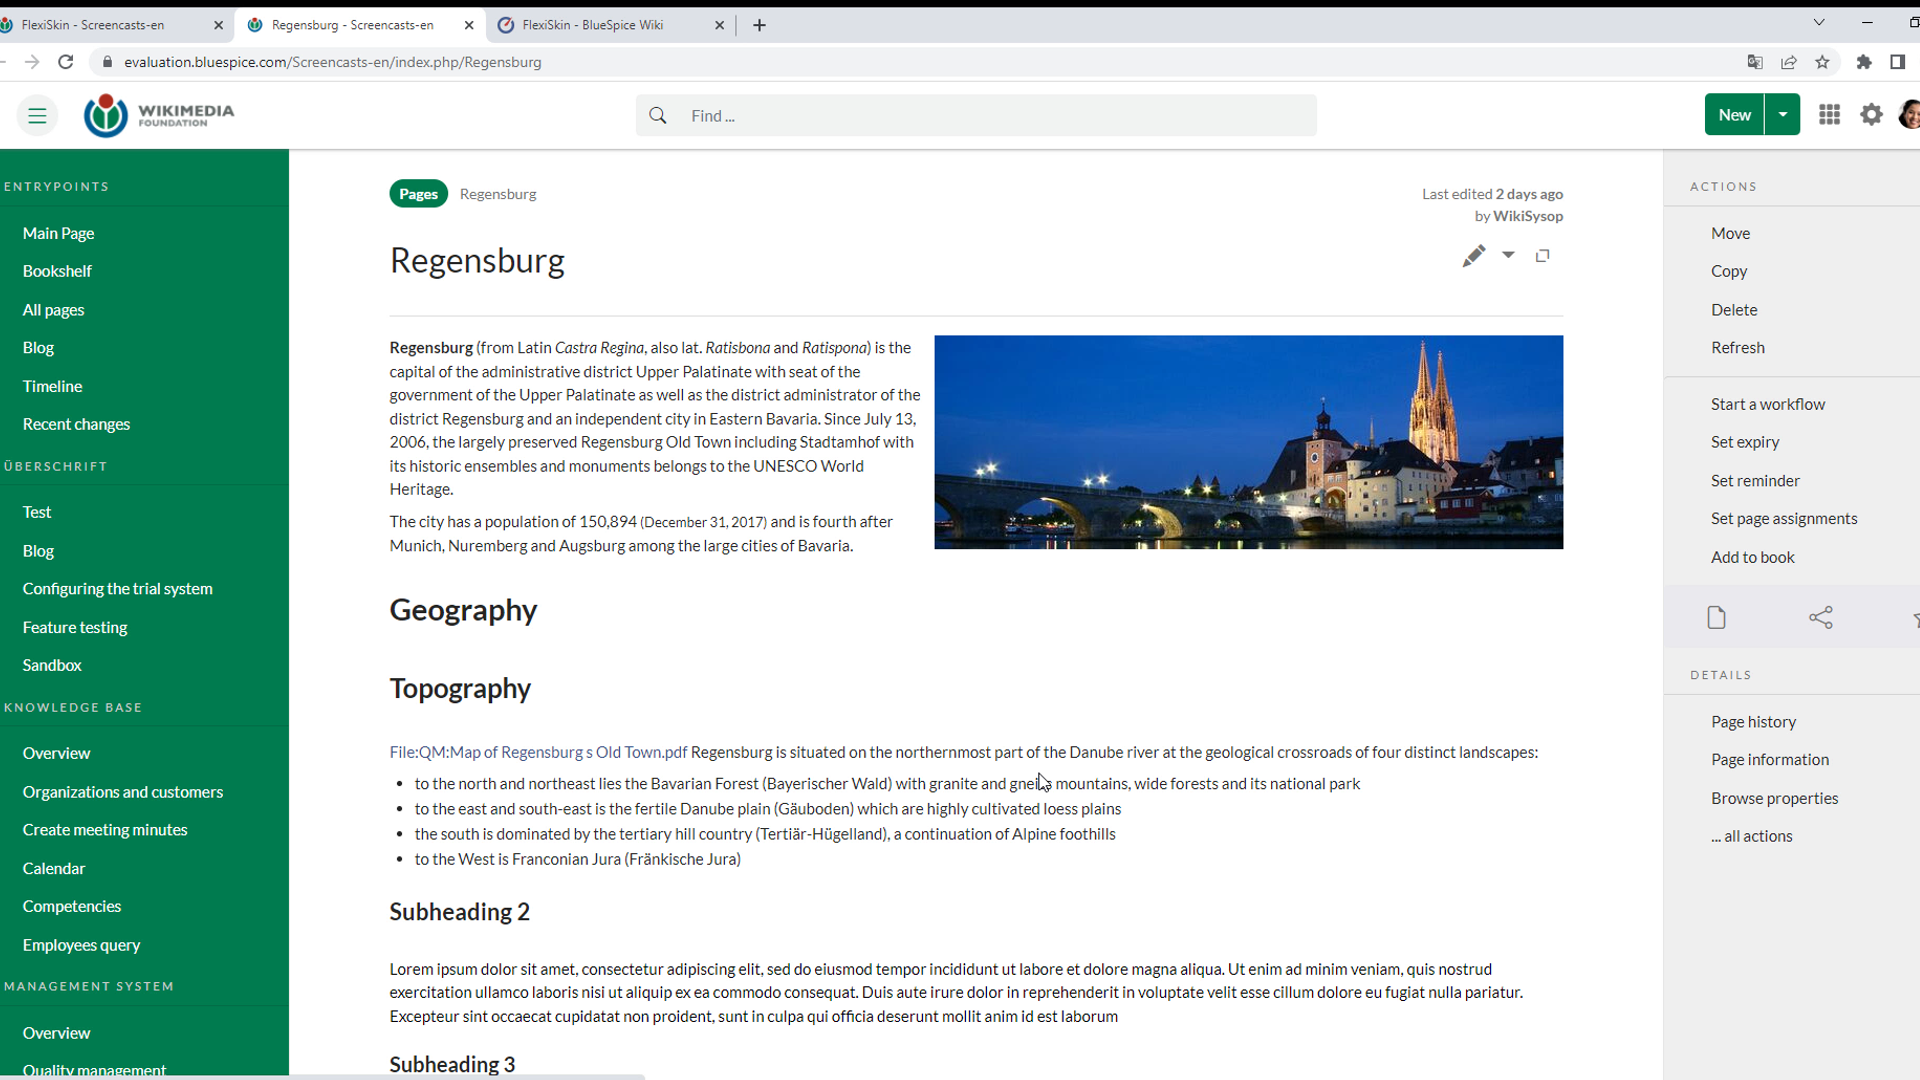Focus the Find search field

(976, 116)
